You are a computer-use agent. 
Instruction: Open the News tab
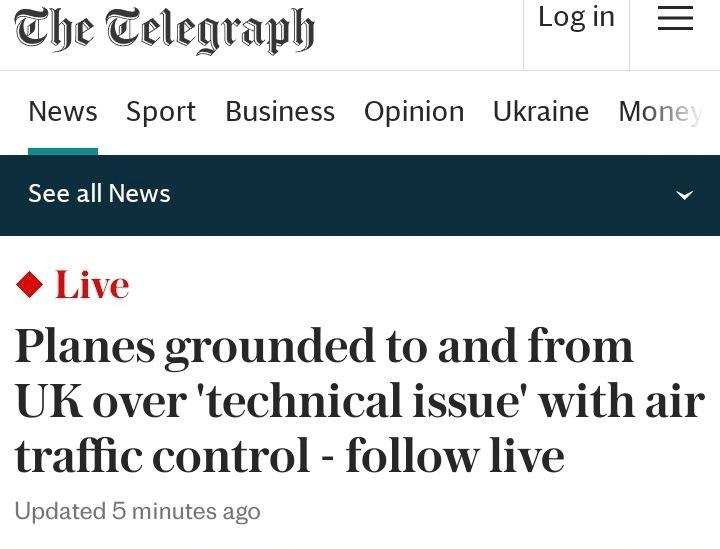[x=63, y=112]
